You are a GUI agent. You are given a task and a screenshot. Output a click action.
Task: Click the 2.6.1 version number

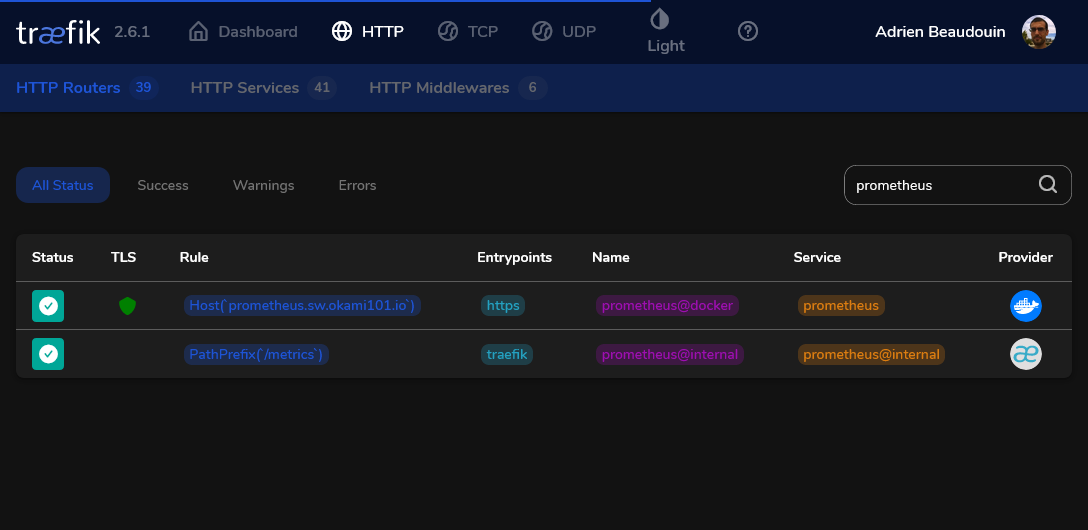(132, 32)
